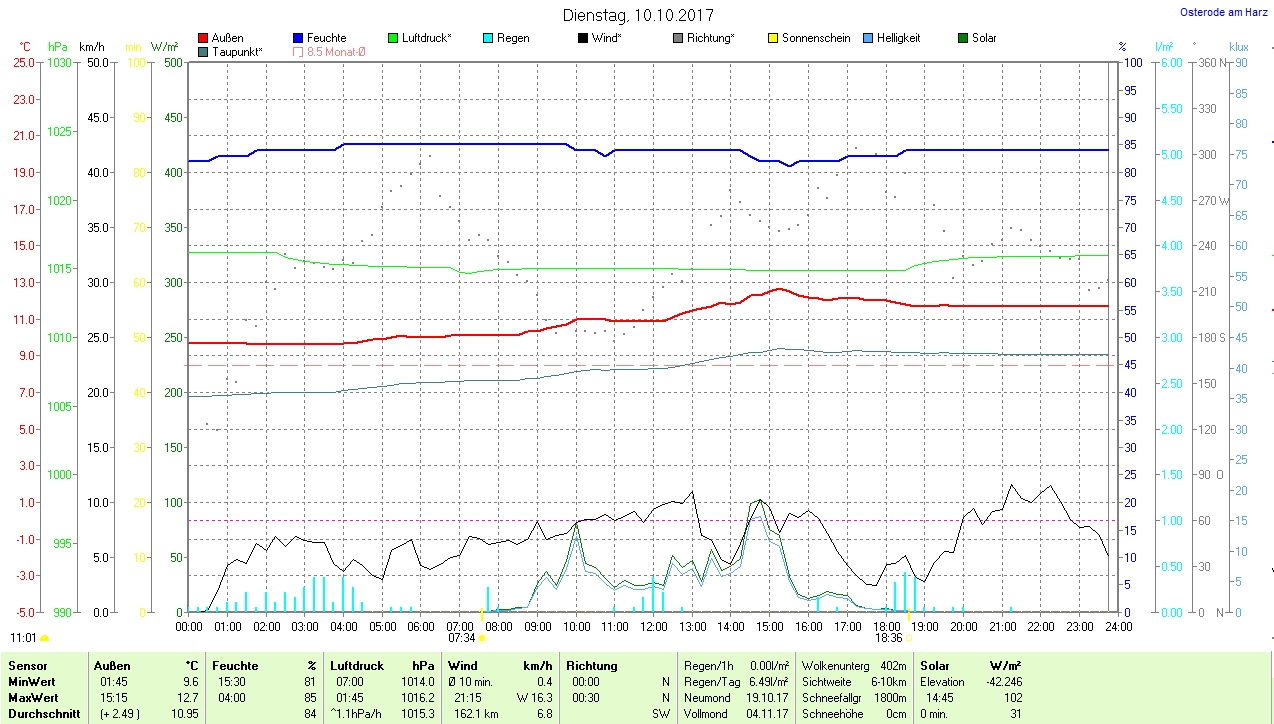
Task: Select the Luftdruck column header in table
Action: click(357, 665)
